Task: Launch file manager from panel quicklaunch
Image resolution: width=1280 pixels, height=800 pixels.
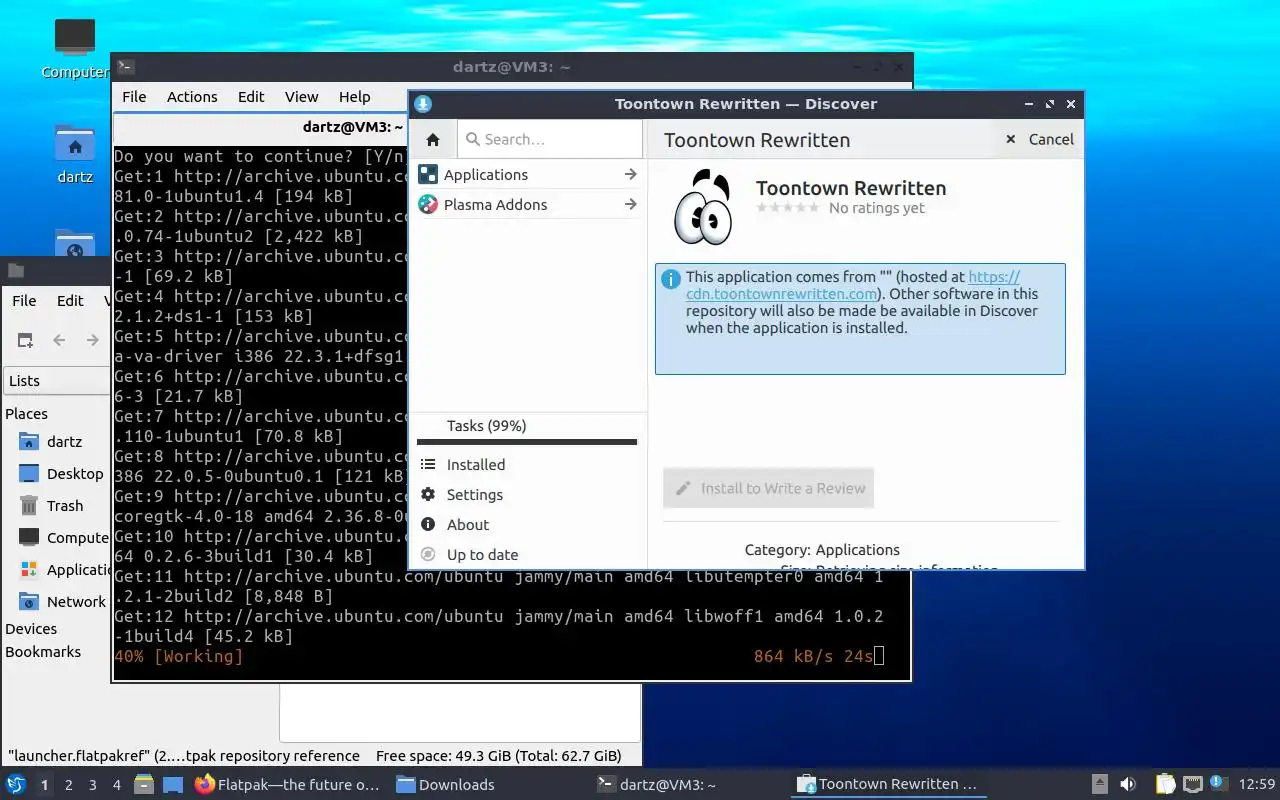Action: (144, 784)
